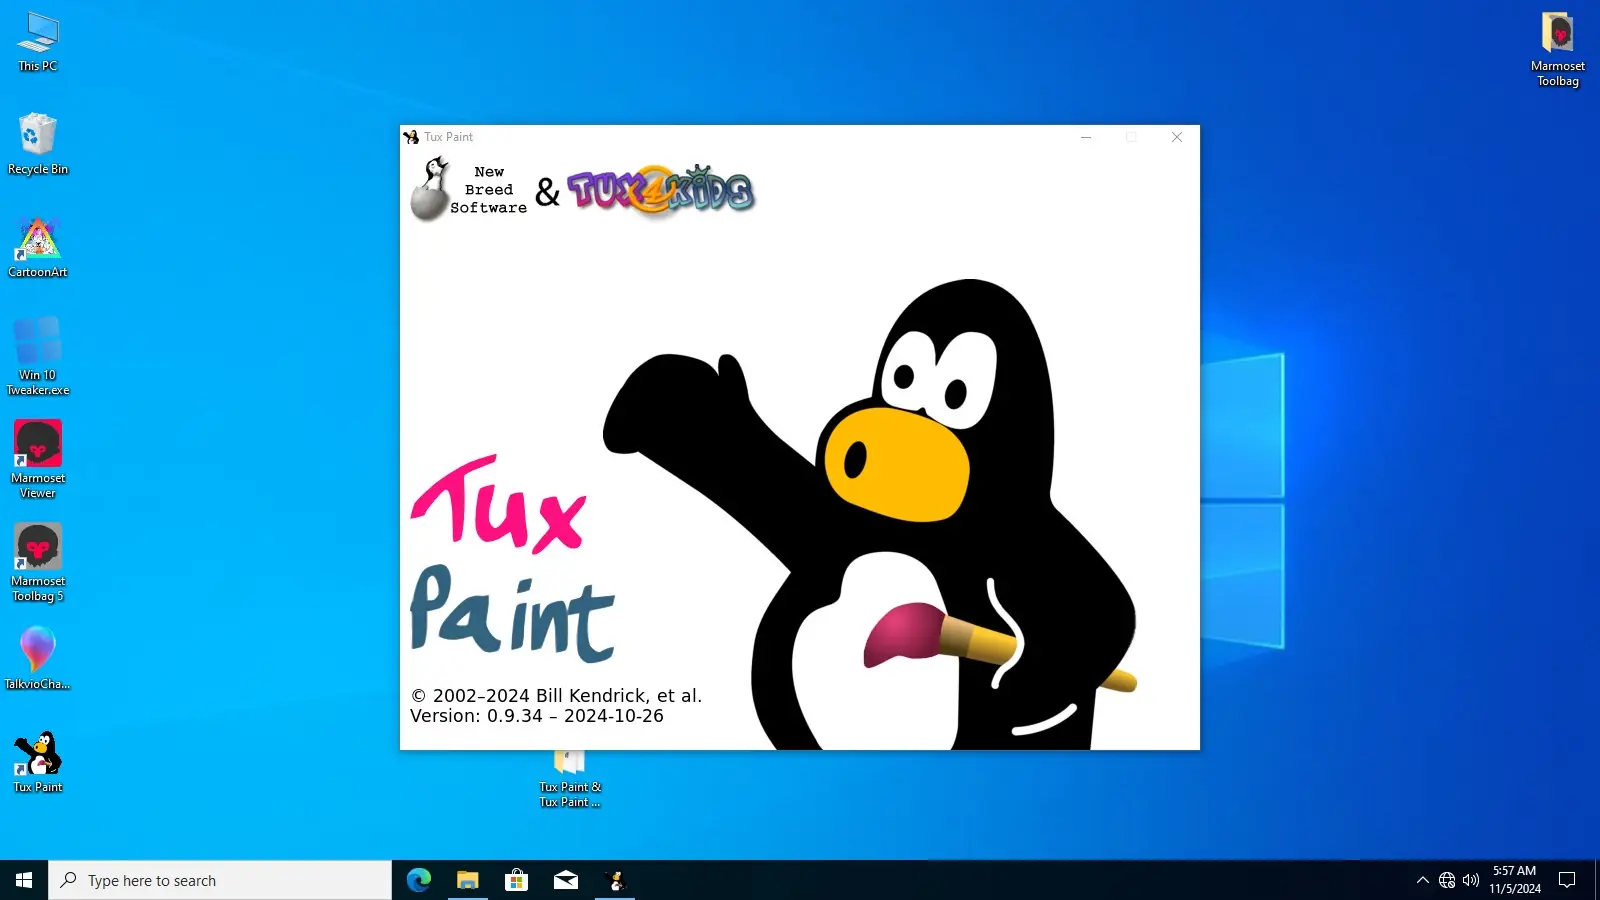Select the Marmoset Toolbag folder icon
The image size is (1600, 900).
tap(1558, 49)
